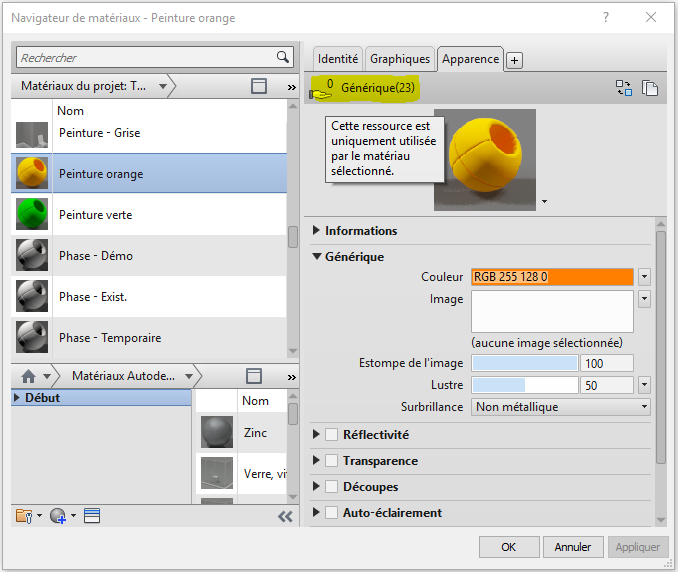Click the search magnifier icon

click(x=282, y=58)
